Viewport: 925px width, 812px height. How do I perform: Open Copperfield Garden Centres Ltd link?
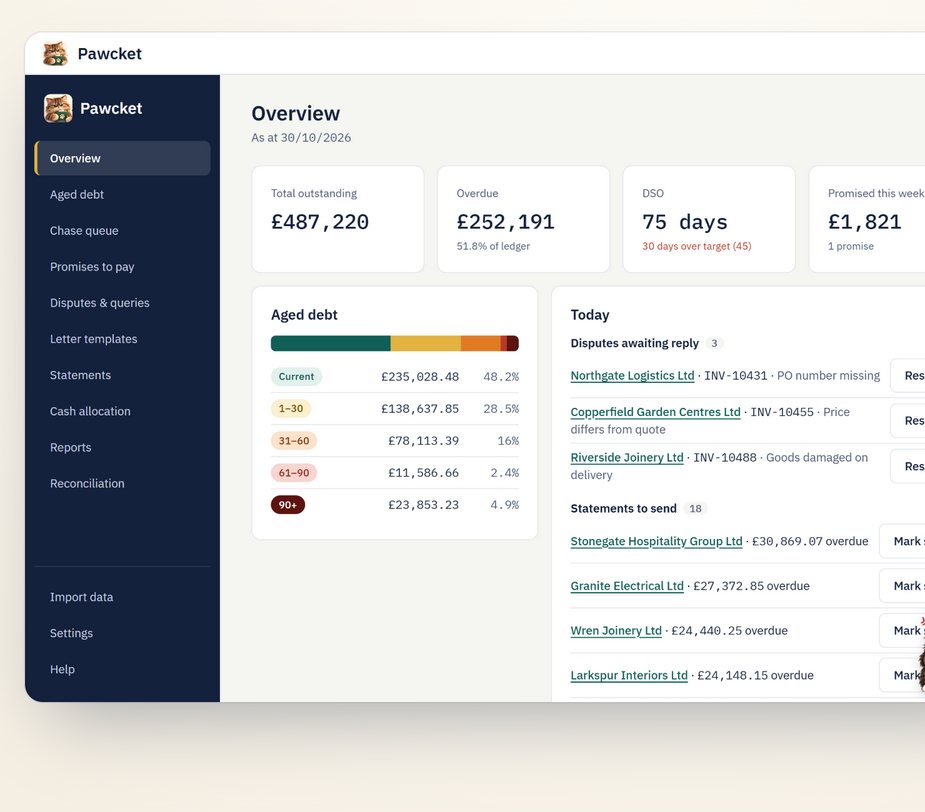point(655,412)
